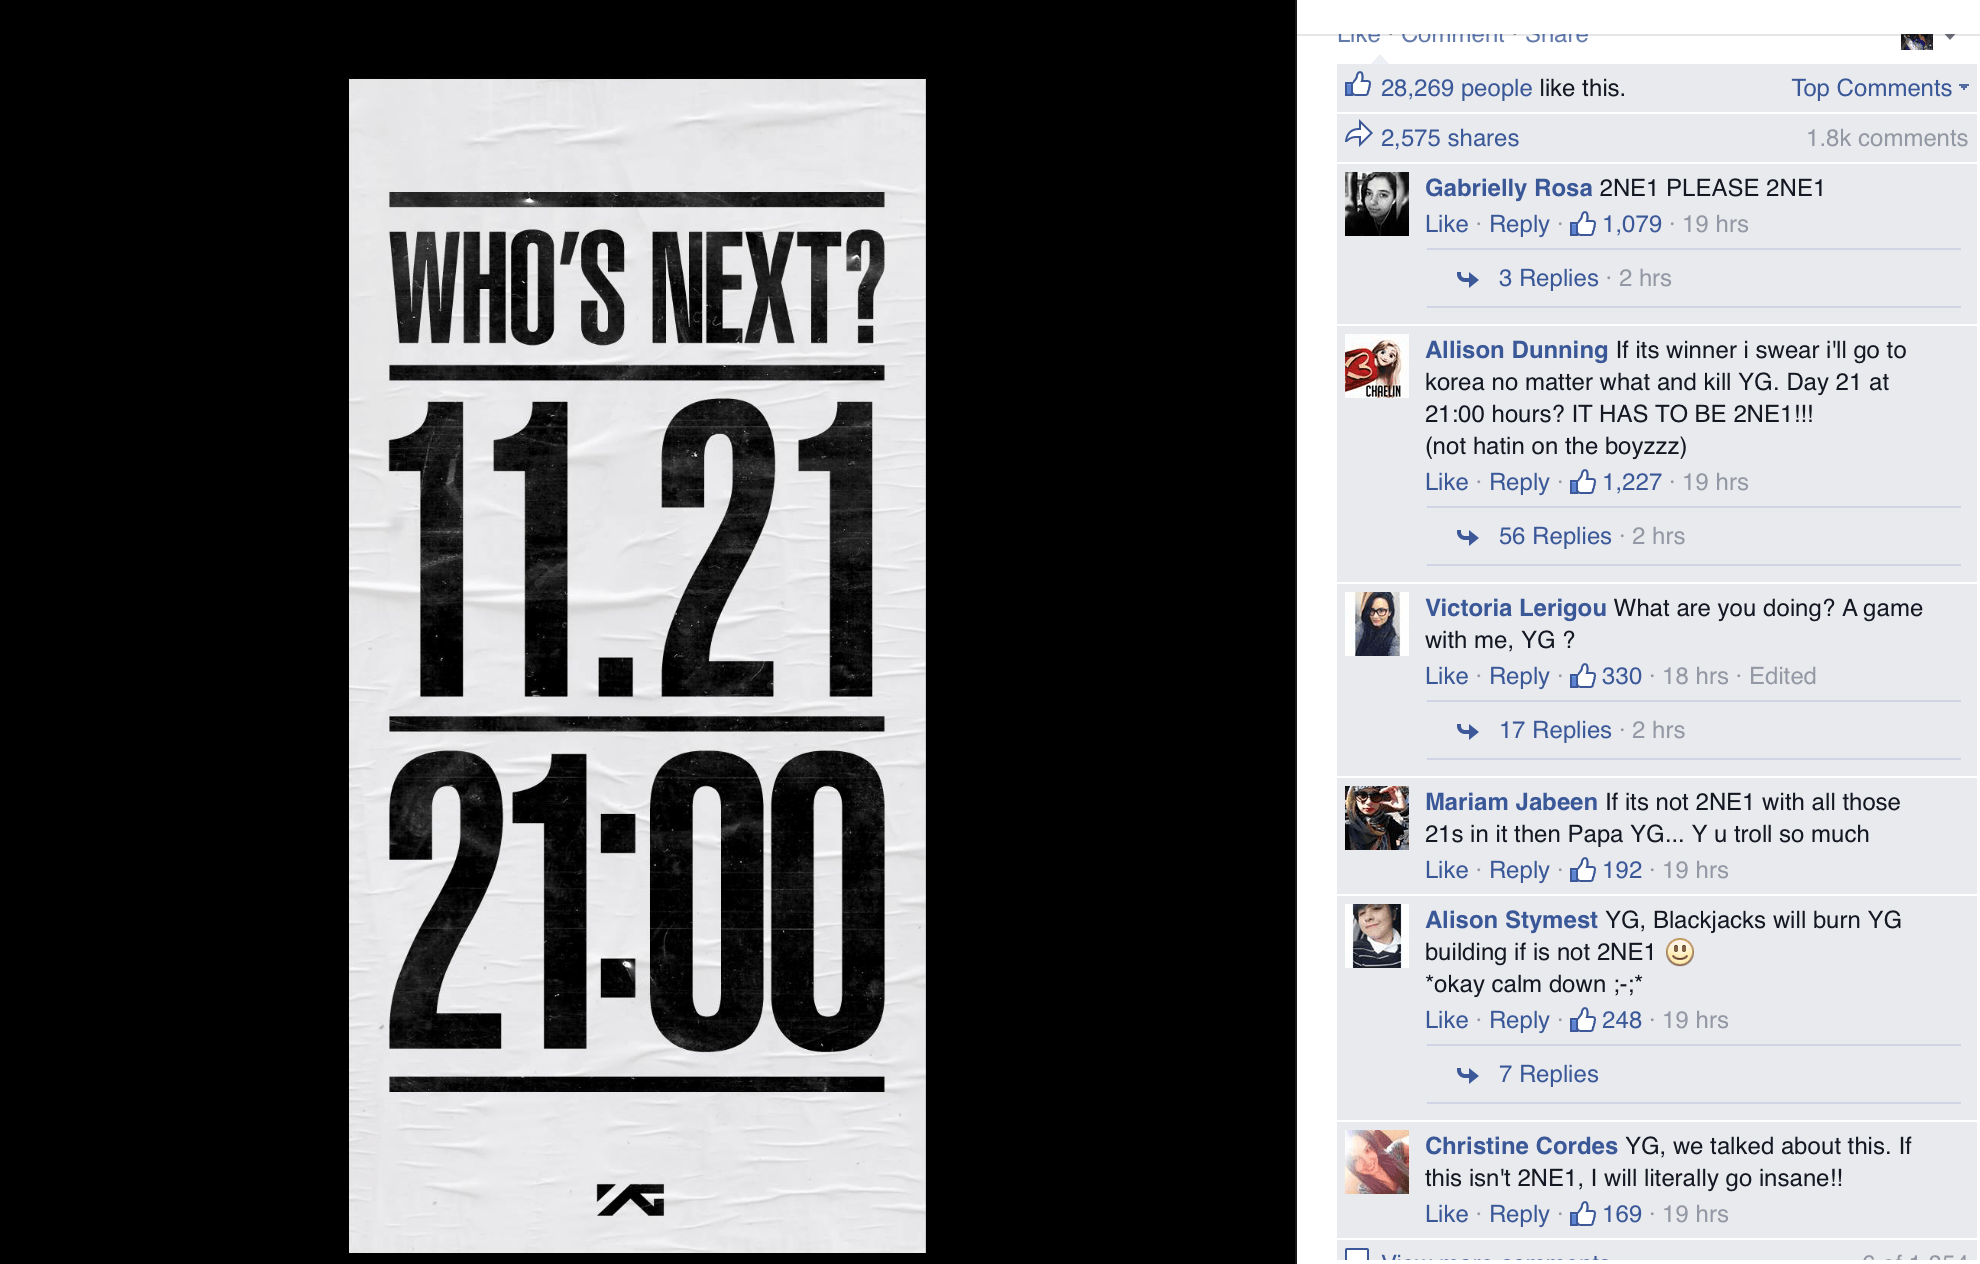Click the thumbs-up icon beside 28,269 people
Viewport: 1980px width, 1264px height.
click(1358, 84)
